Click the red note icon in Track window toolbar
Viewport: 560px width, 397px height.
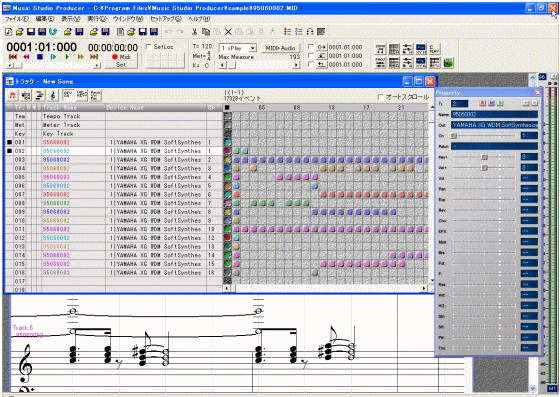[x=12, y=95]
